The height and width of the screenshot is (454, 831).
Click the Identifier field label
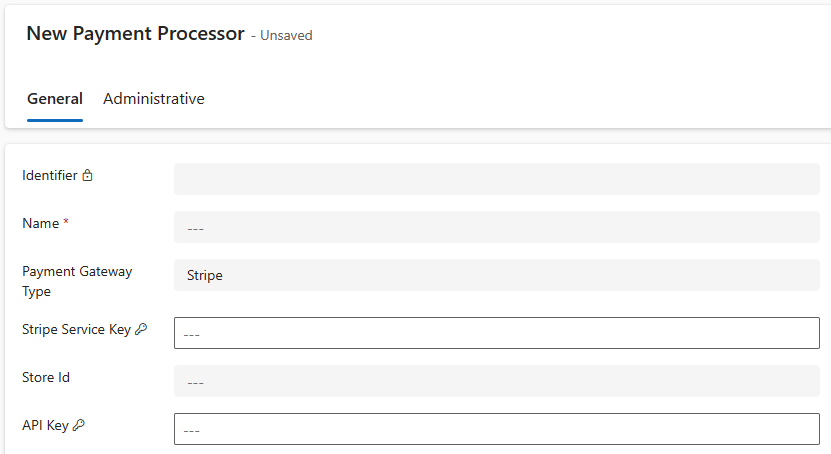coord(49,175)
